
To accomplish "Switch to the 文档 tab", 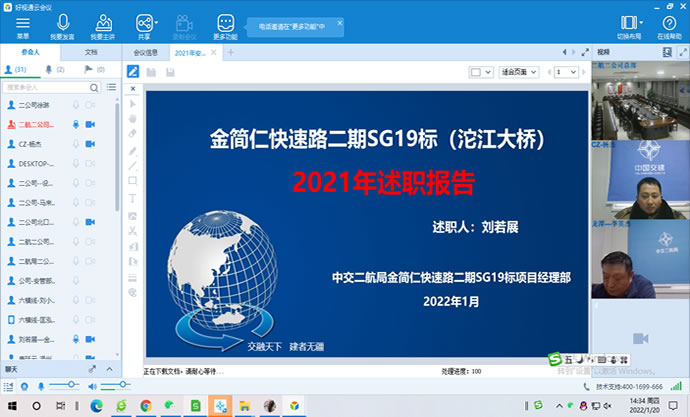I will point(91,51).
